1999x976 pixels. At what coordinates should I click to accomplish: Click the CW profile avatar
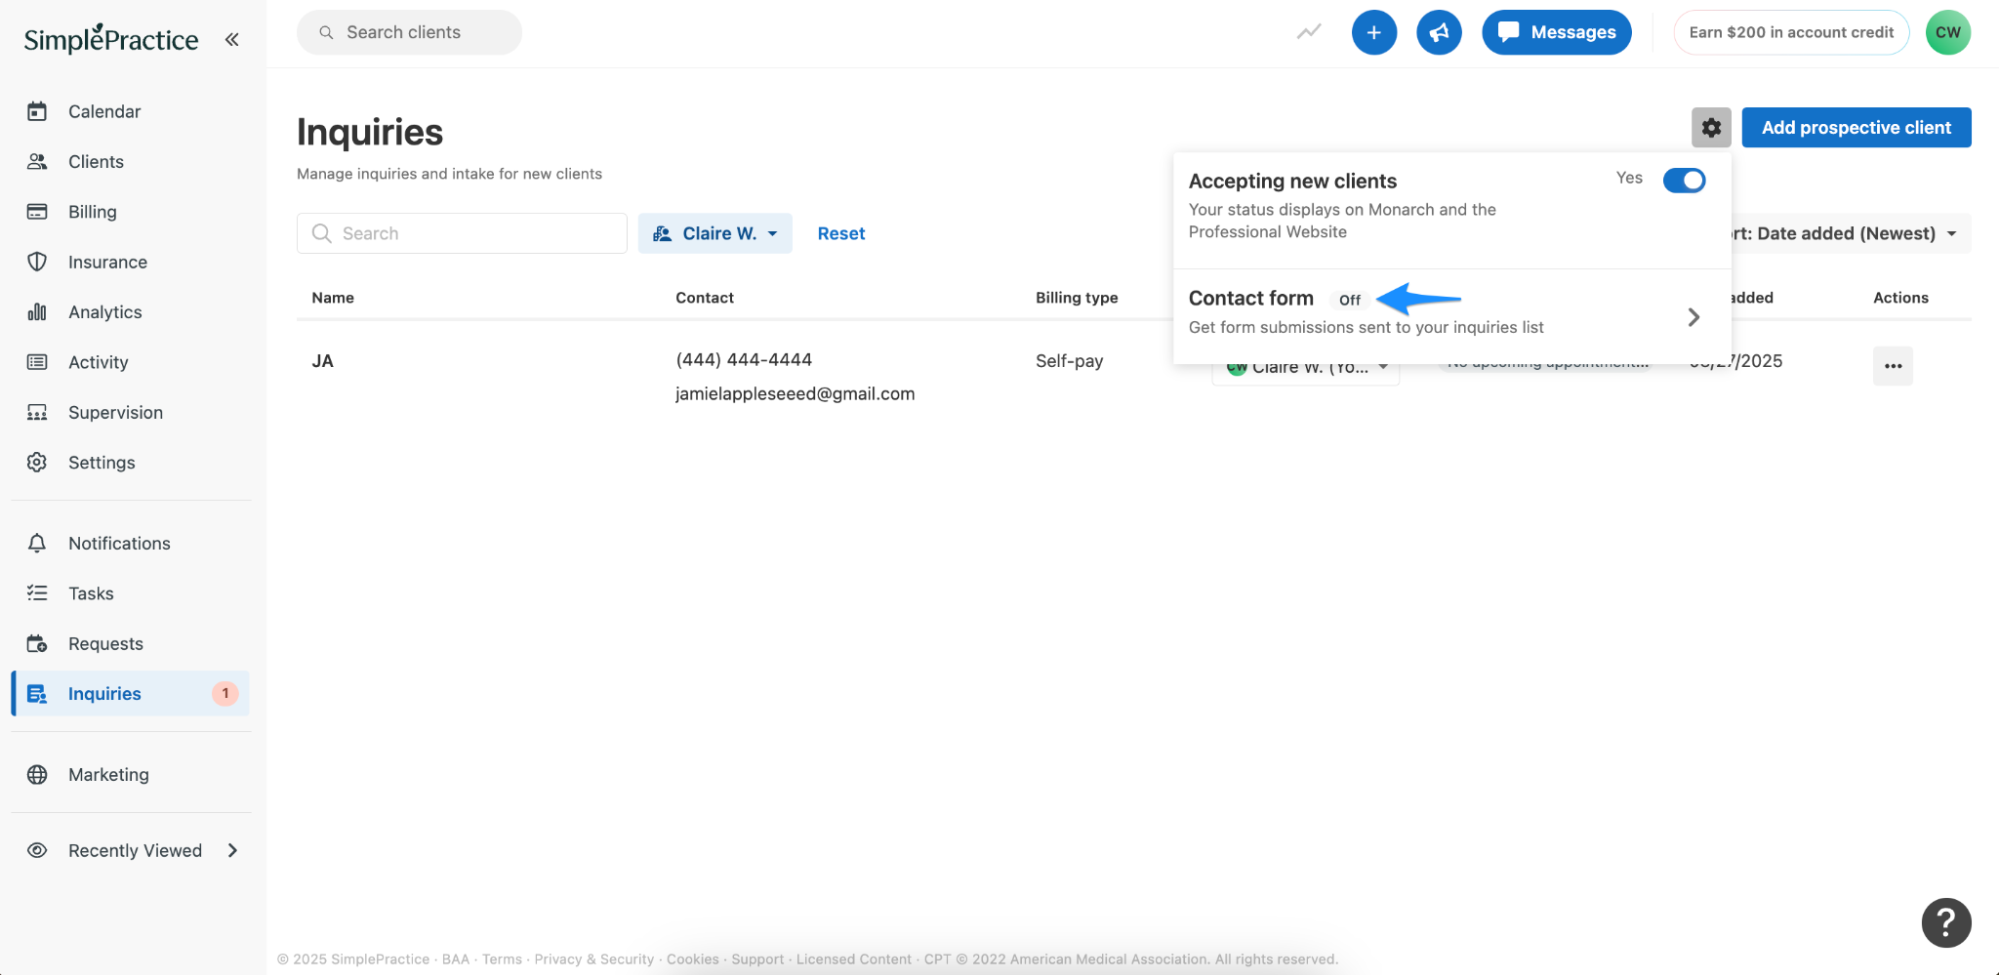1948,32
